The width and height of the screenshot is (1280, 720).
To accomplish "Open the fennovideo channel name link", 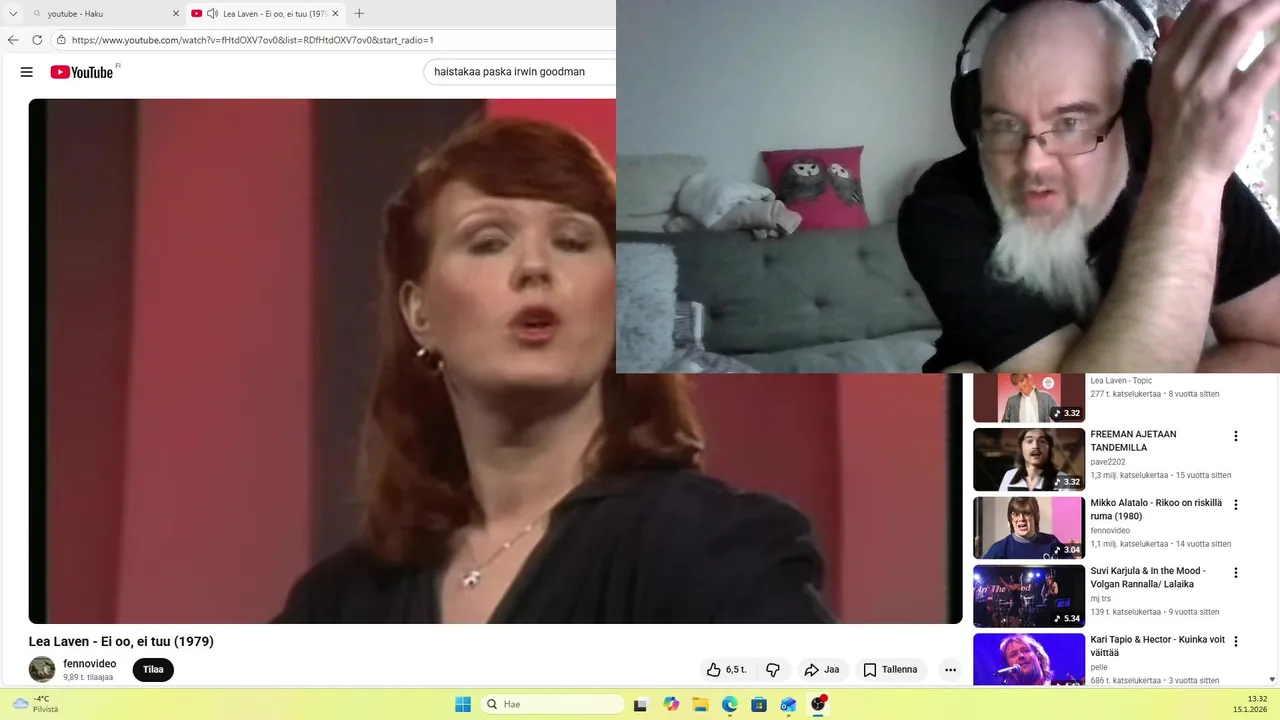I will pyautogui.click(x=90, y=664).
